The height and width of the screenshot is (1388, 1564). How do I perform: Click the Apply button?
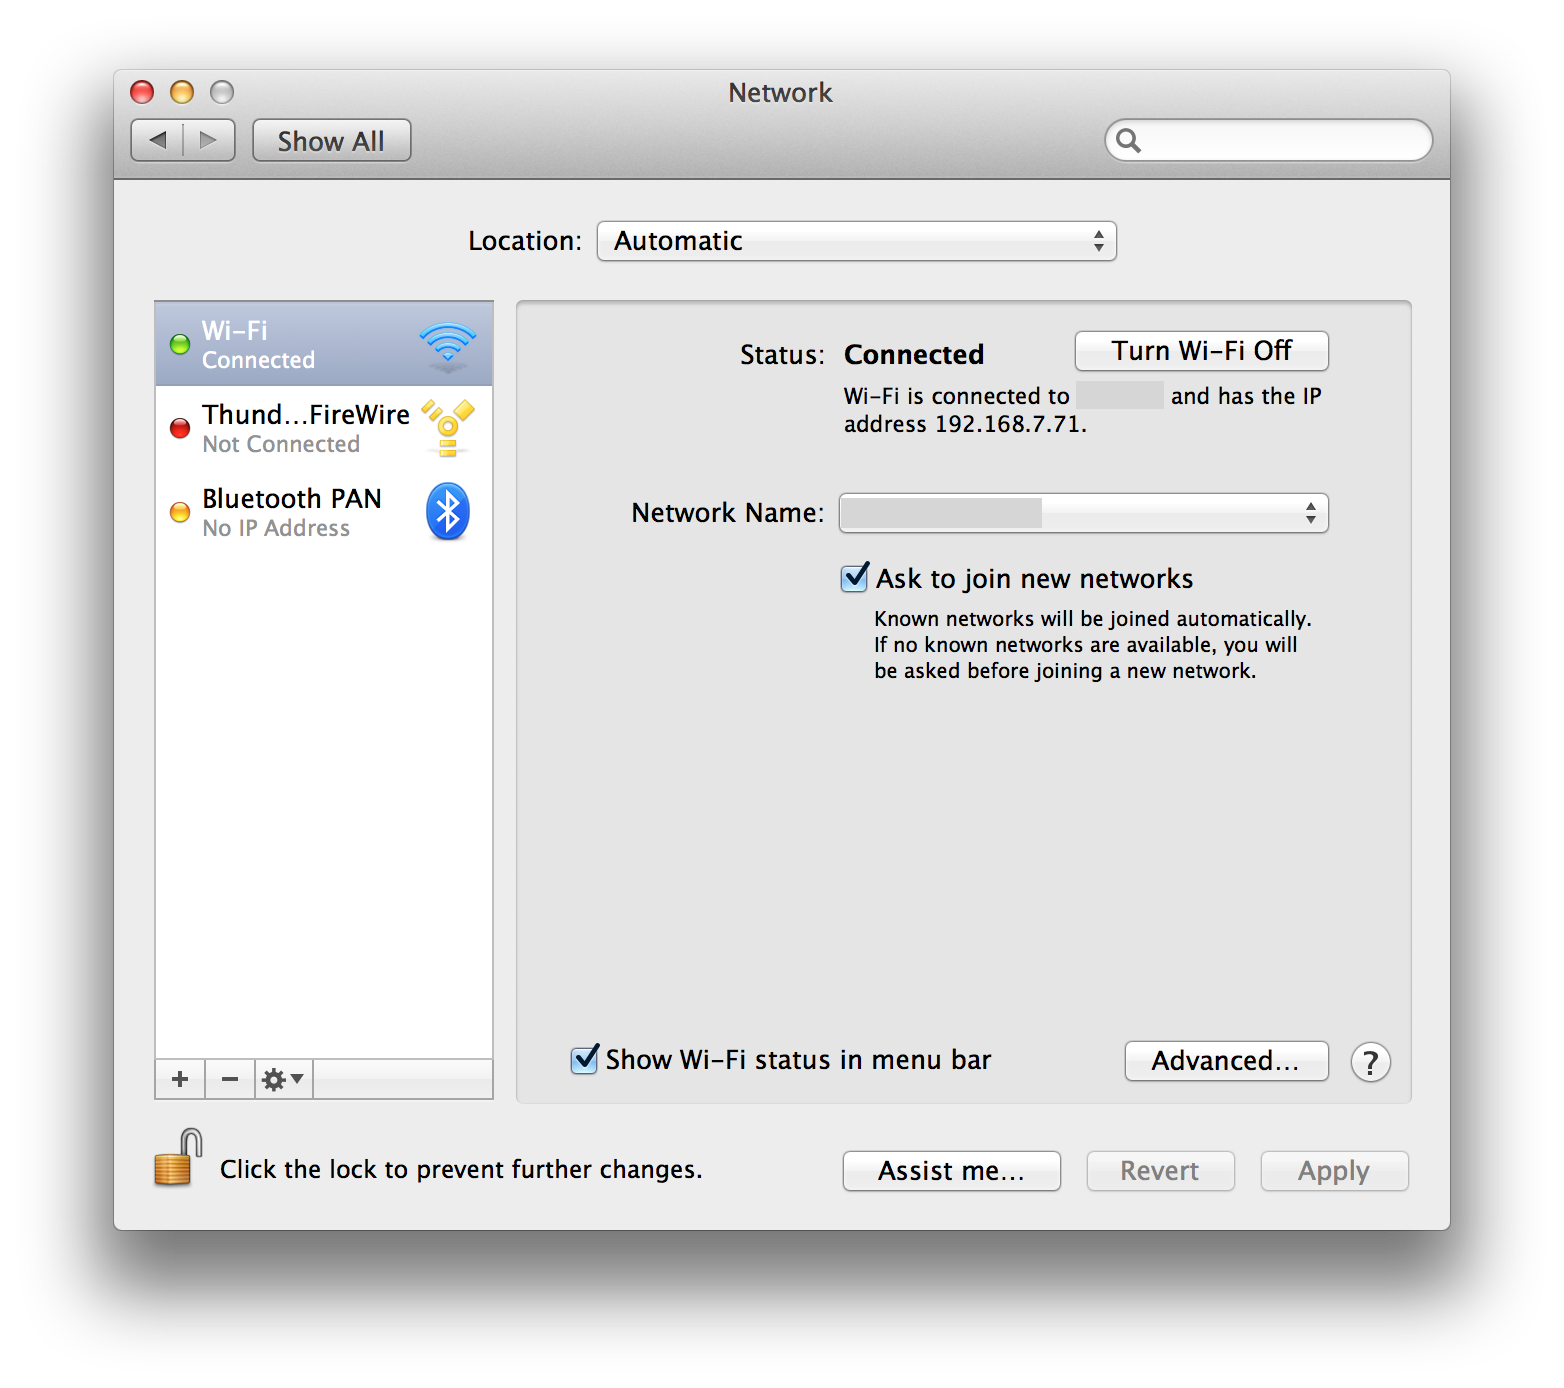(1335, 1171)
